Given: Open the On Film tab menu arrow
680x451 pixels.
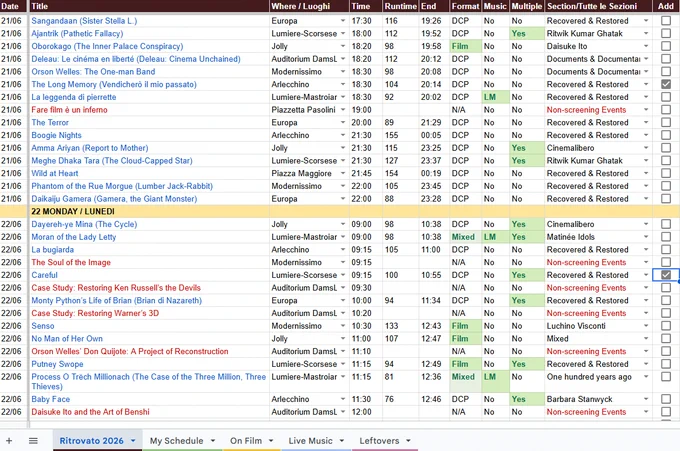Looking at the screenshot, I should pos(271,441).
